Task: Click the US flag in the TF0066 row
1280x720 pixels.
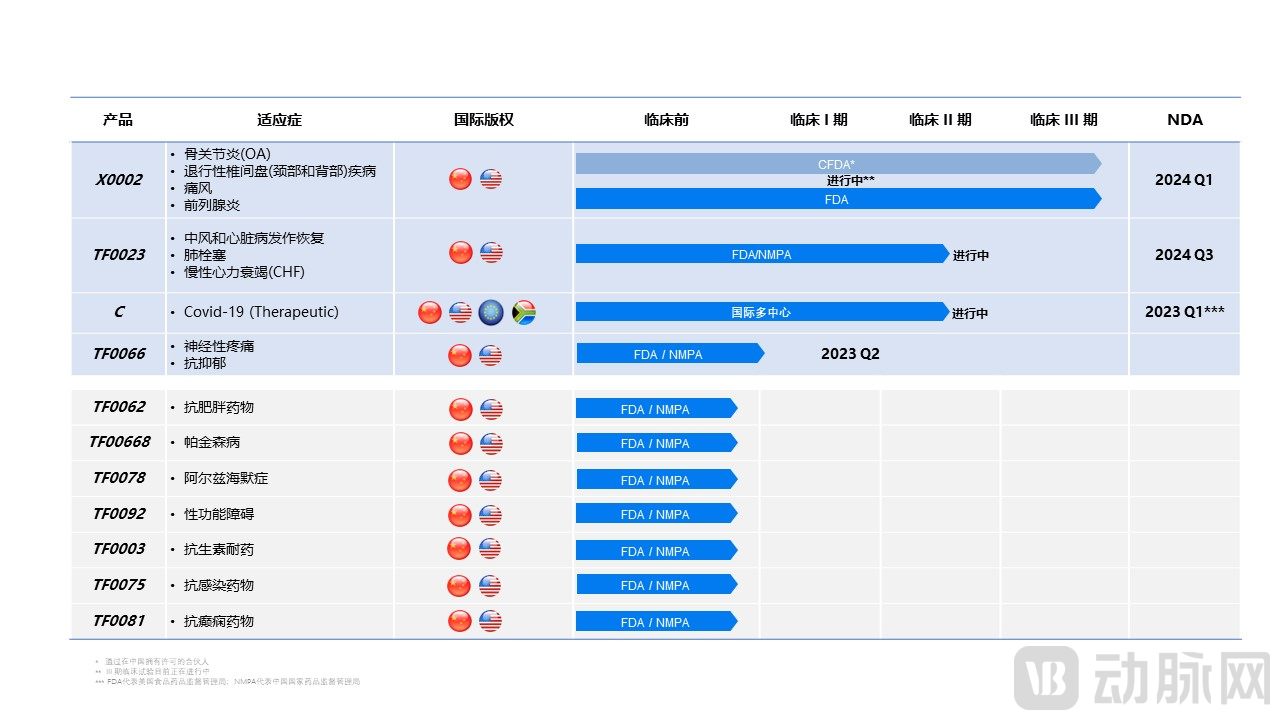Action: 490,354
